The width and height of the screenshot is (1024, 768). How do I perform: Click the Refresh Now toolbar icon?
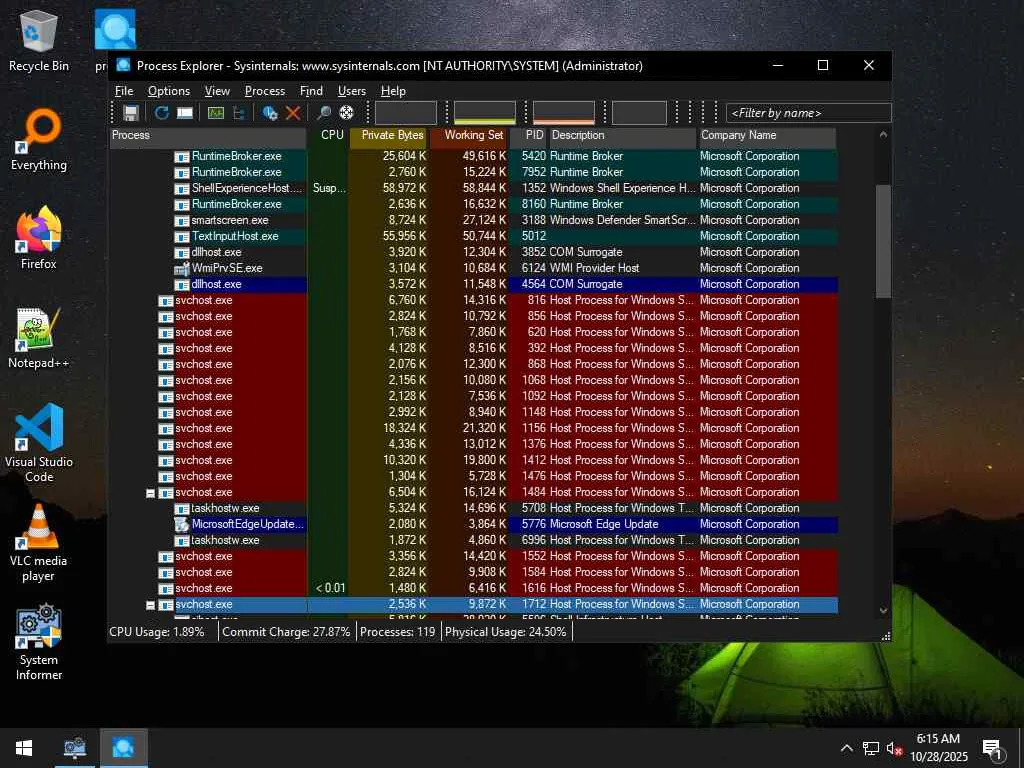pos(161,113)
